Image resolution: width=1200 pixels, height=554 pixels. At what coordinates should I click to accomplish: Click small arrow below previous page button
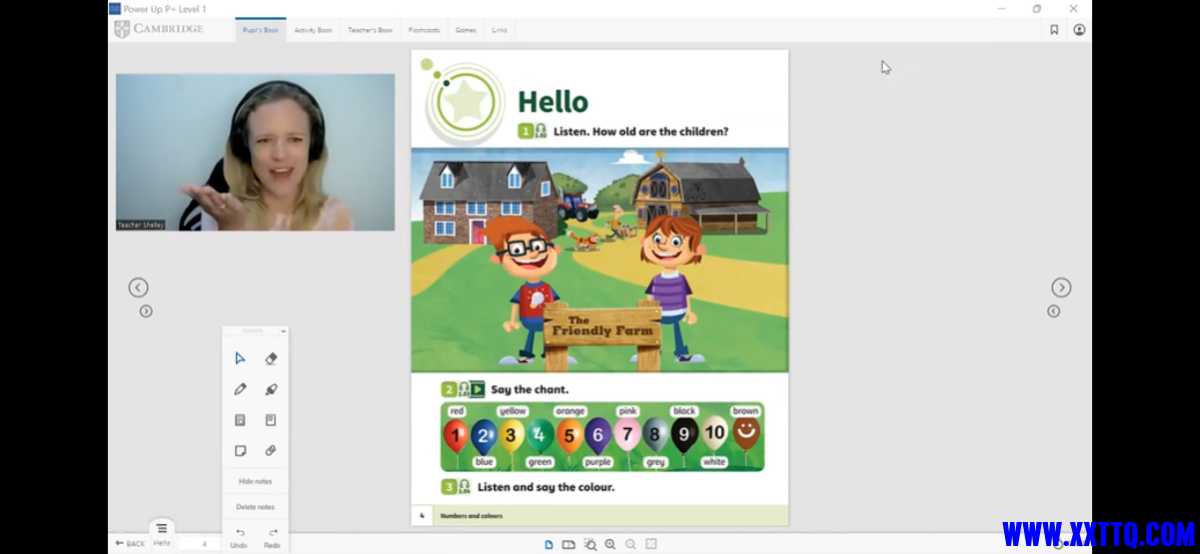click(x=146, y=311)
